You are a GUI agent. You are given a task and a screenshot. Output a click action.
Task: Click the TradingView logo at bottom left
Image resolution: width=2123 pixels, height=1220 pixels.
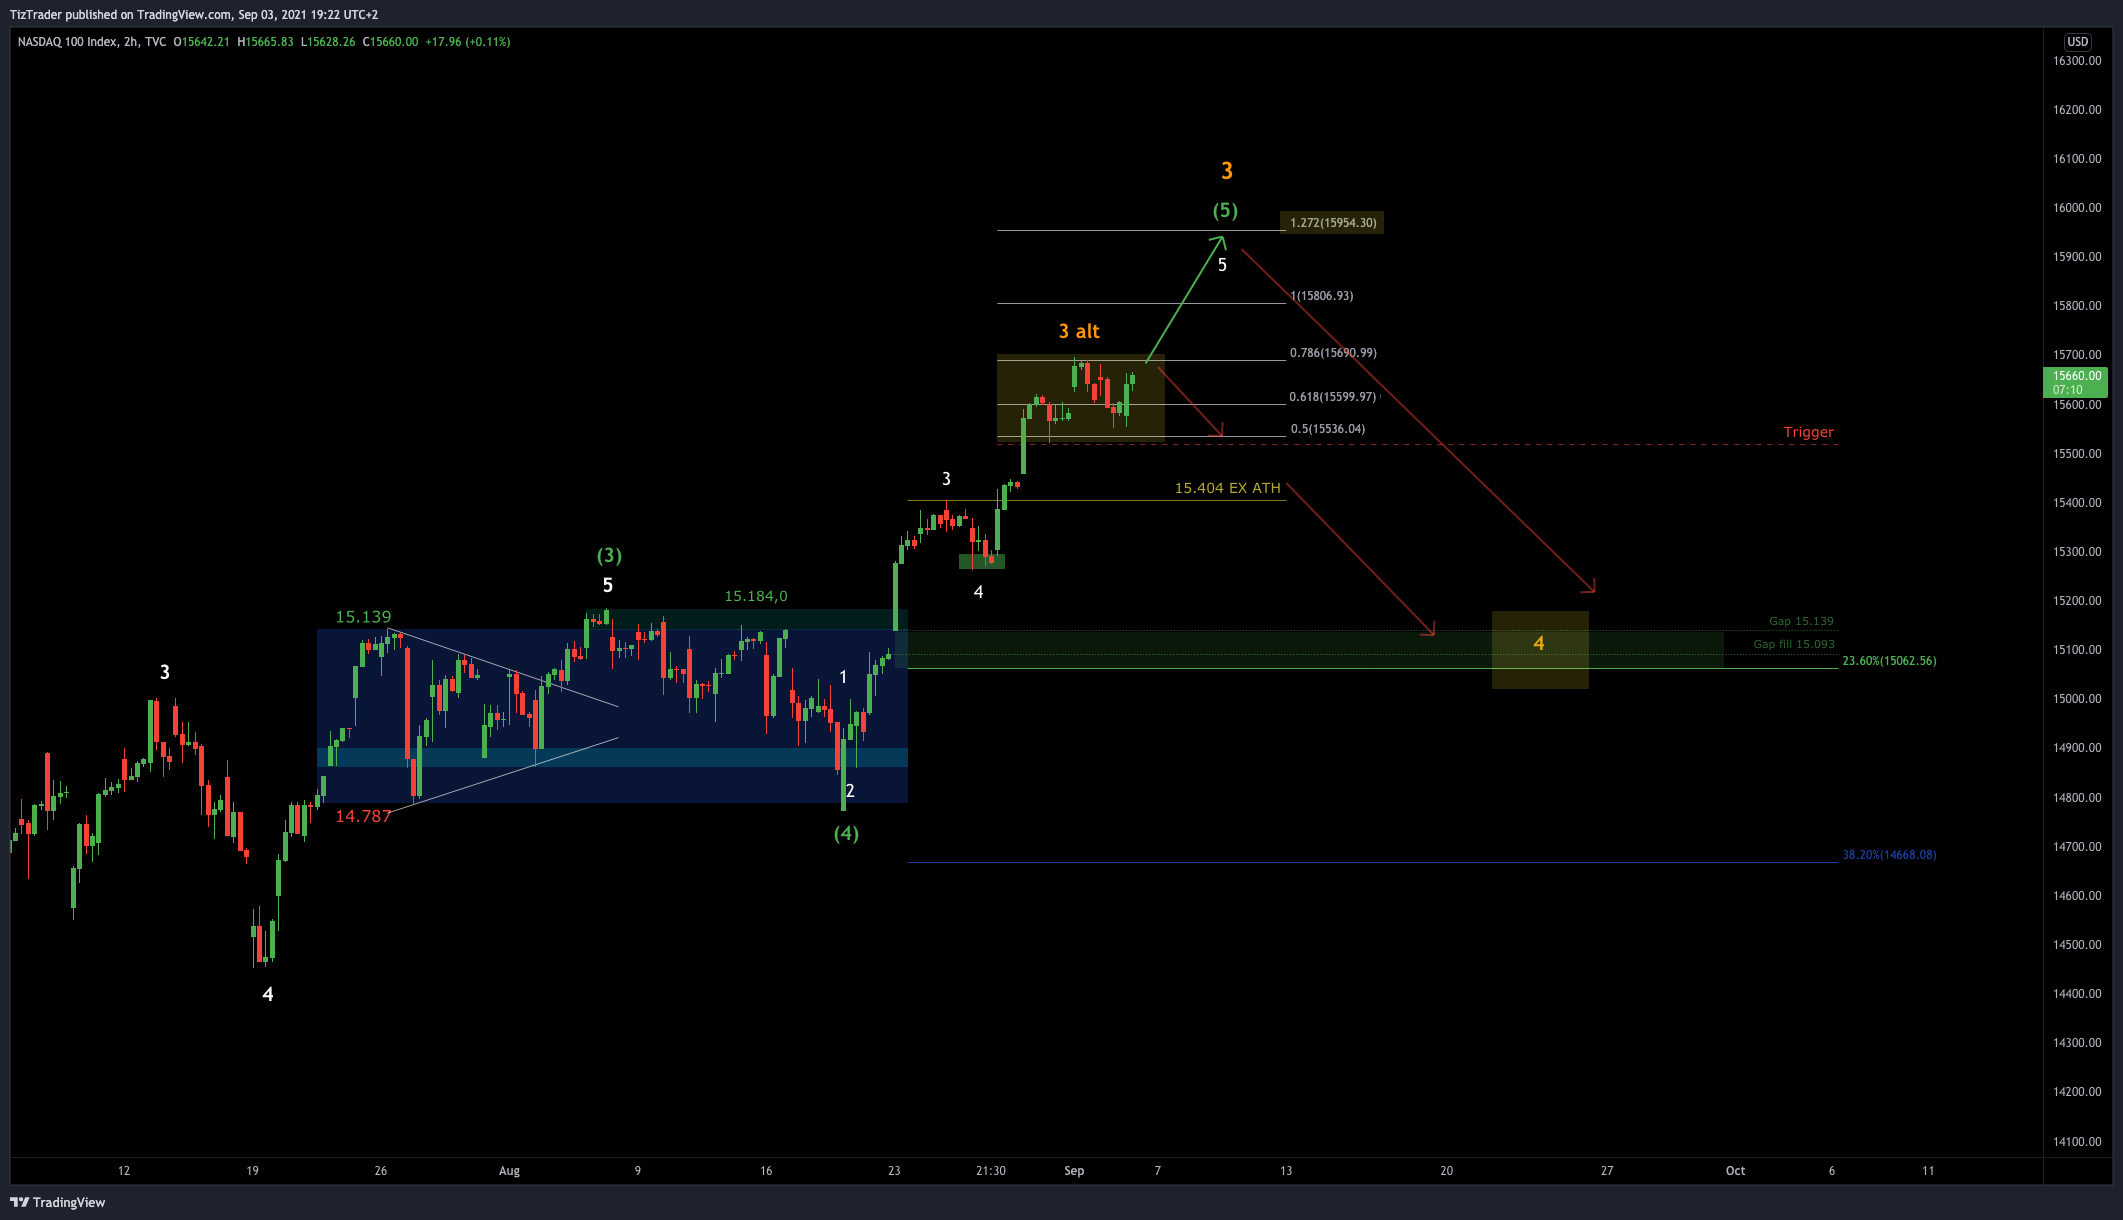coord(57,1202)
